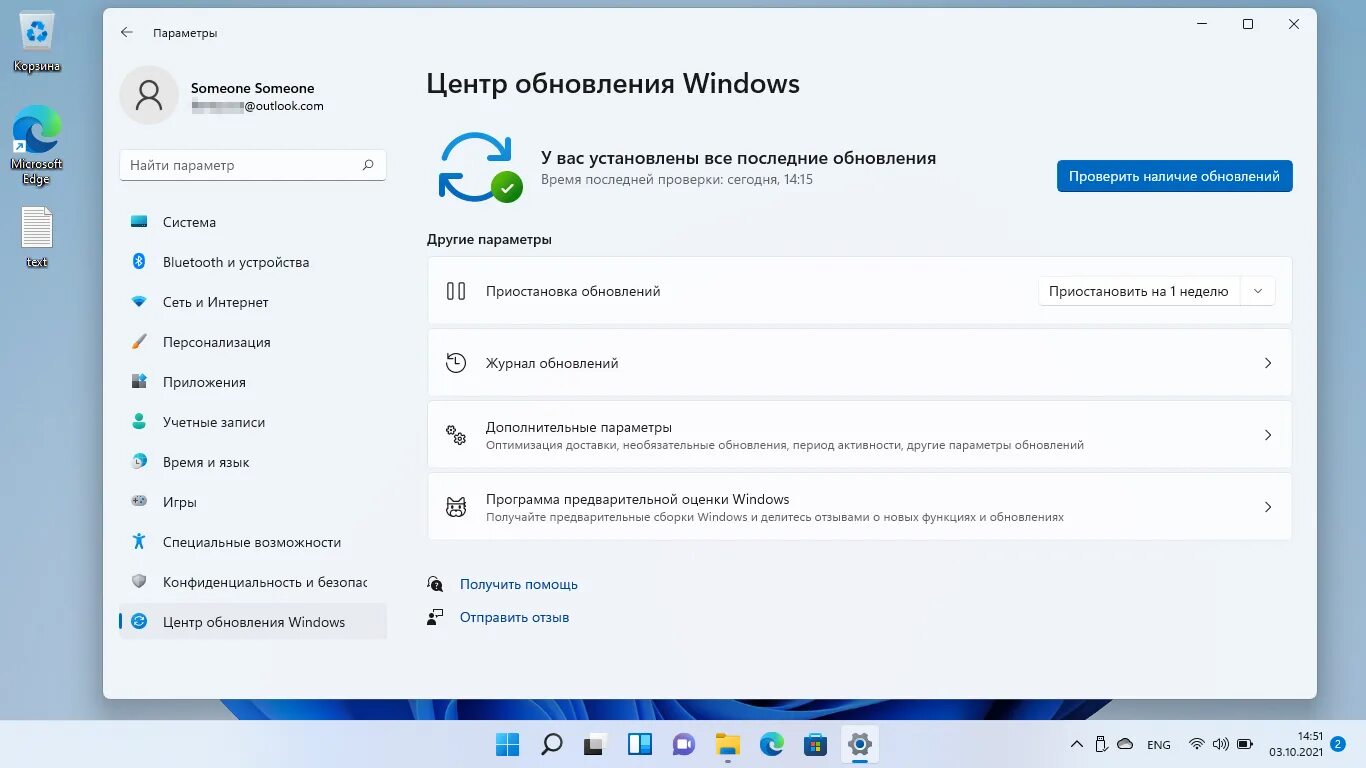1366x768 pixels.
Task: Click the chevron on Insider program row
Action: tap(1268, 507)
